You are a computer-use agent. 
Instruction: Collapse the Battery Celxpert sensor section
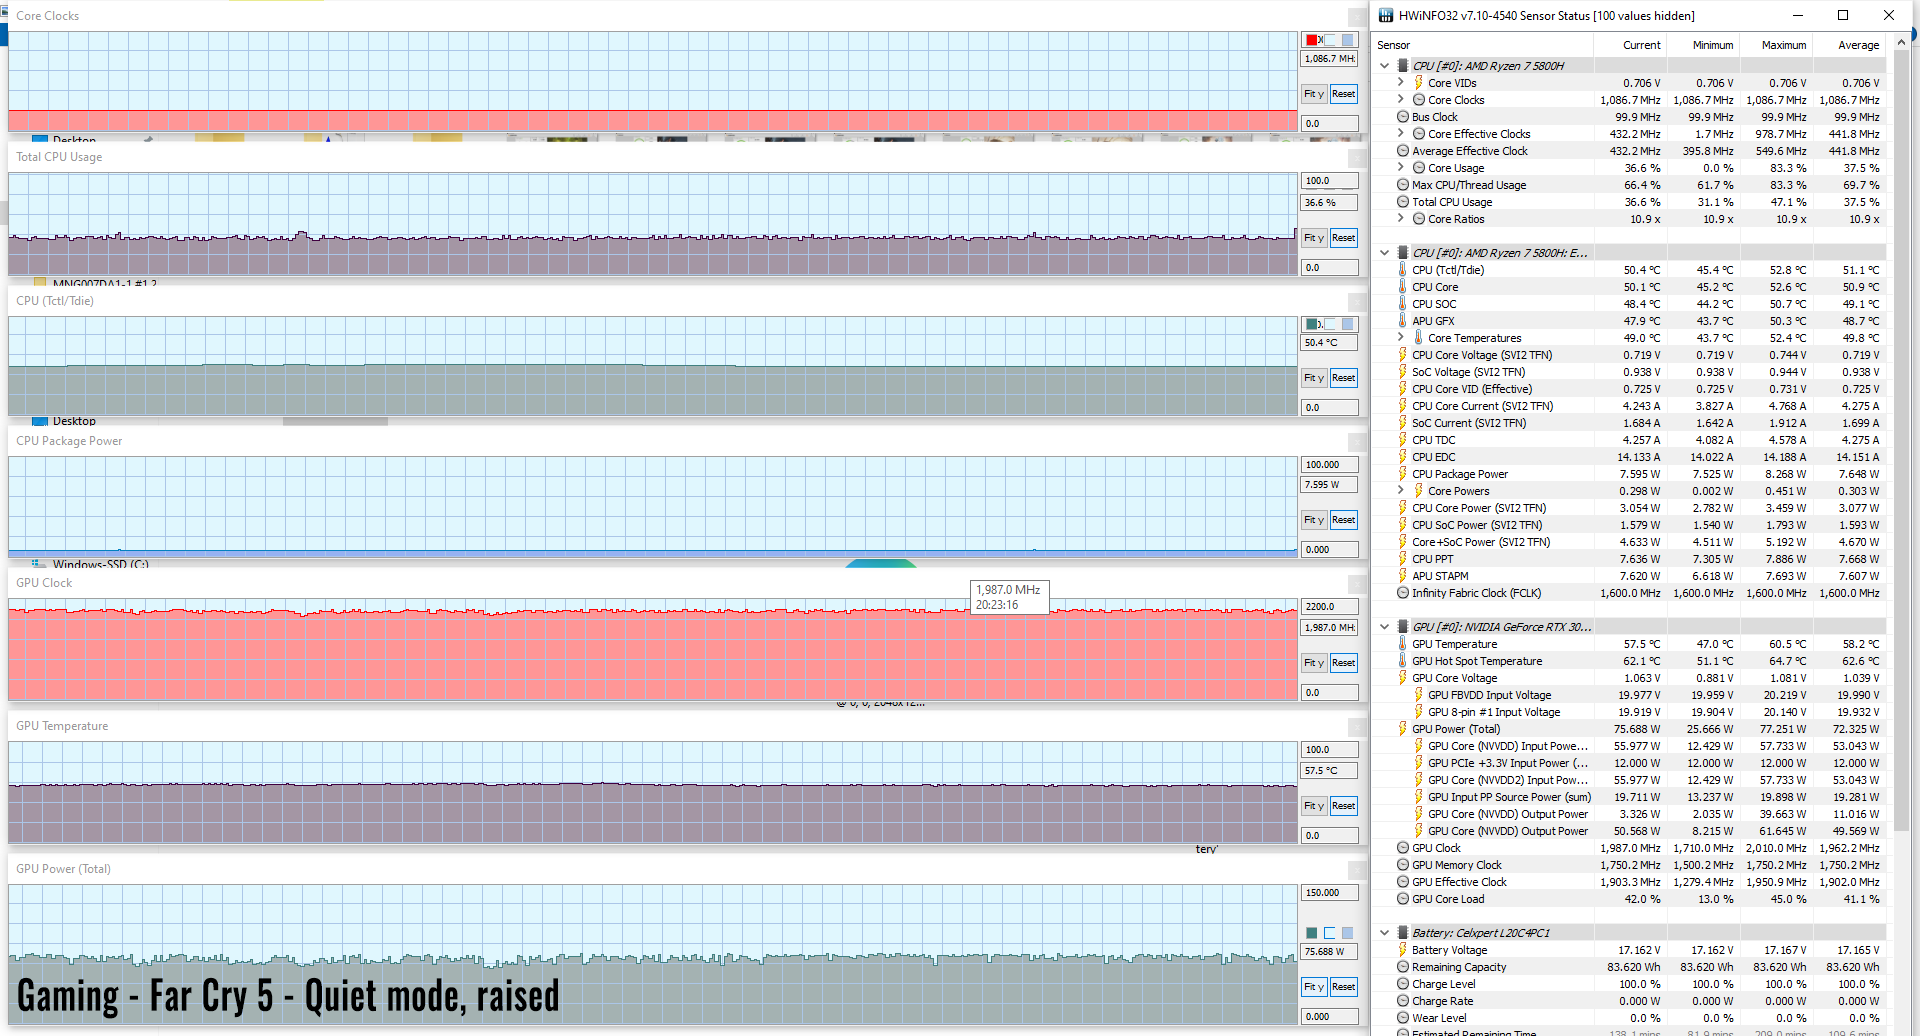click(1385, 933)
